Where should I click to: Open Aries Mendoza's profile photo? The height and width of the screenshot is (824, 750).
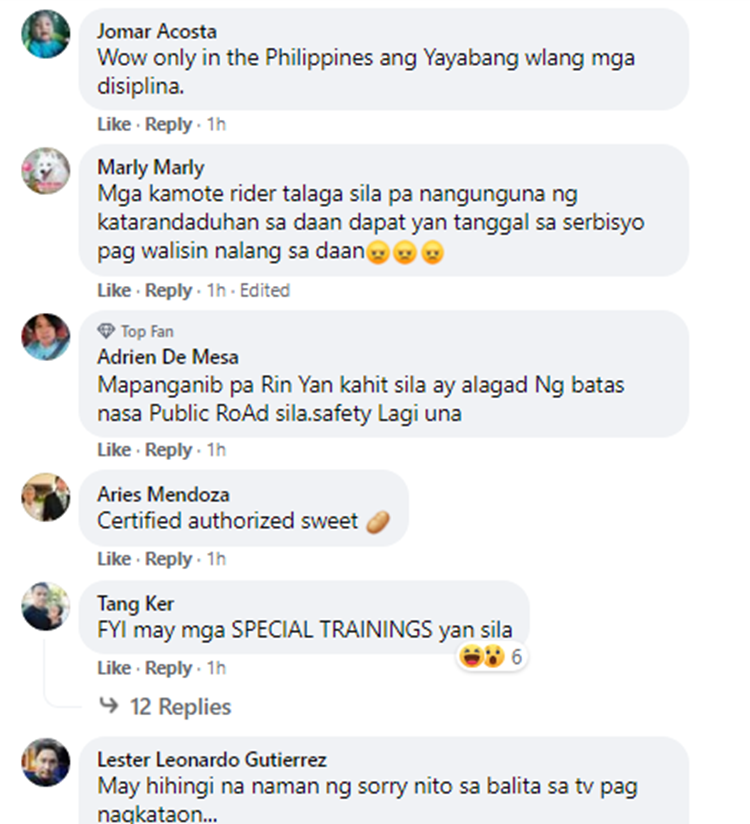pyautogui.click(x=46, y=497)
